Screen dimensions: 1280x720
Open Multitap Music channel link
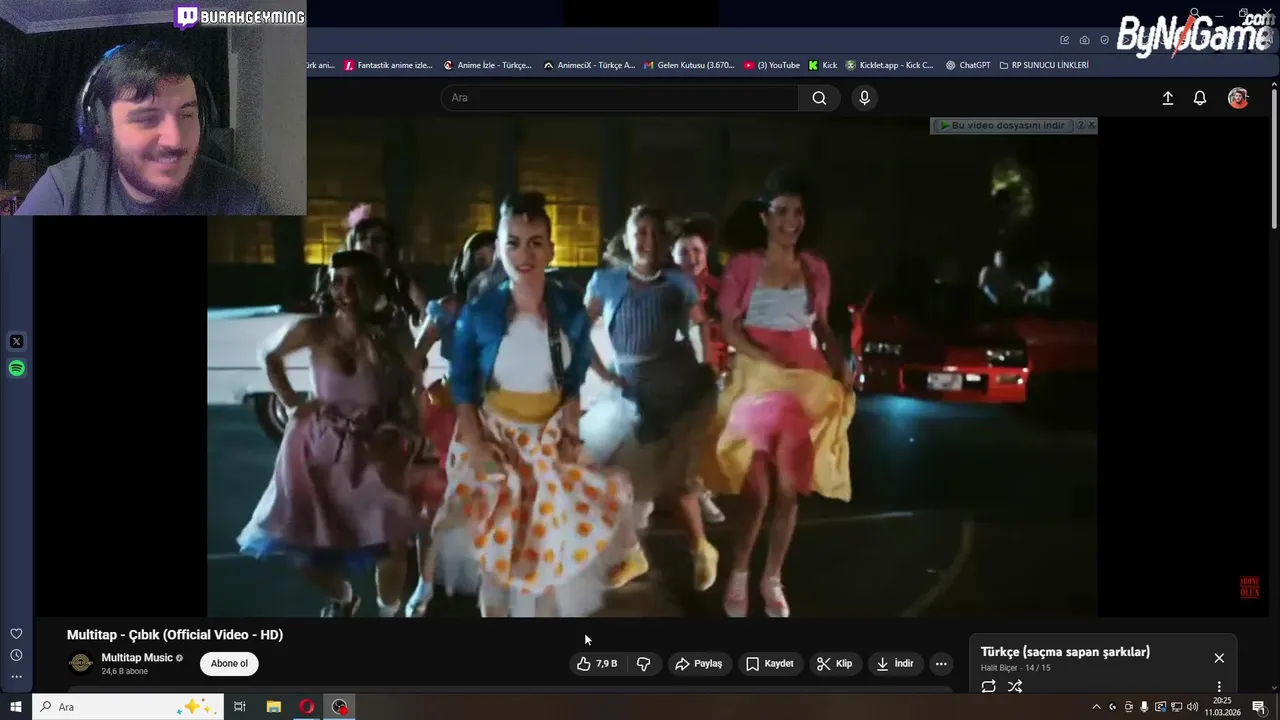(x=137, y=658)
